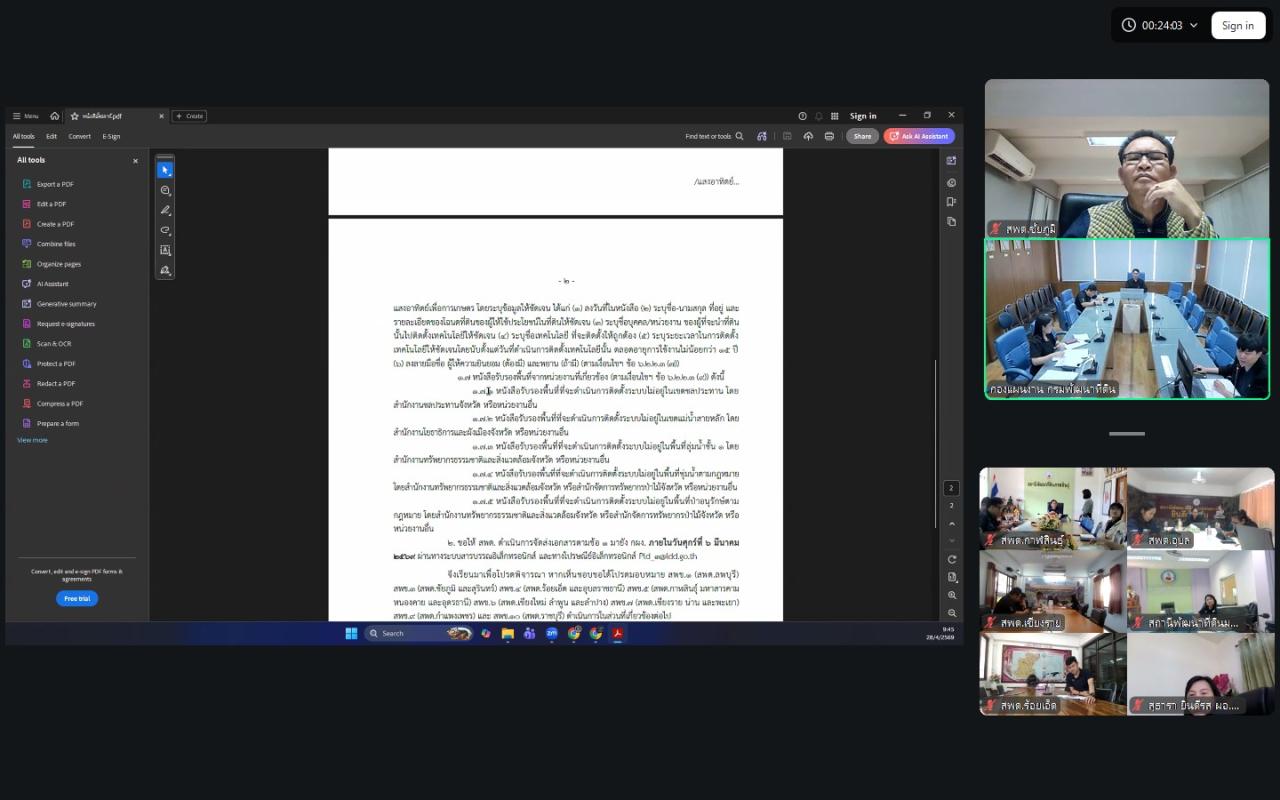
Task: Click the upload to cloud icon
Action: tap(808, 136)
